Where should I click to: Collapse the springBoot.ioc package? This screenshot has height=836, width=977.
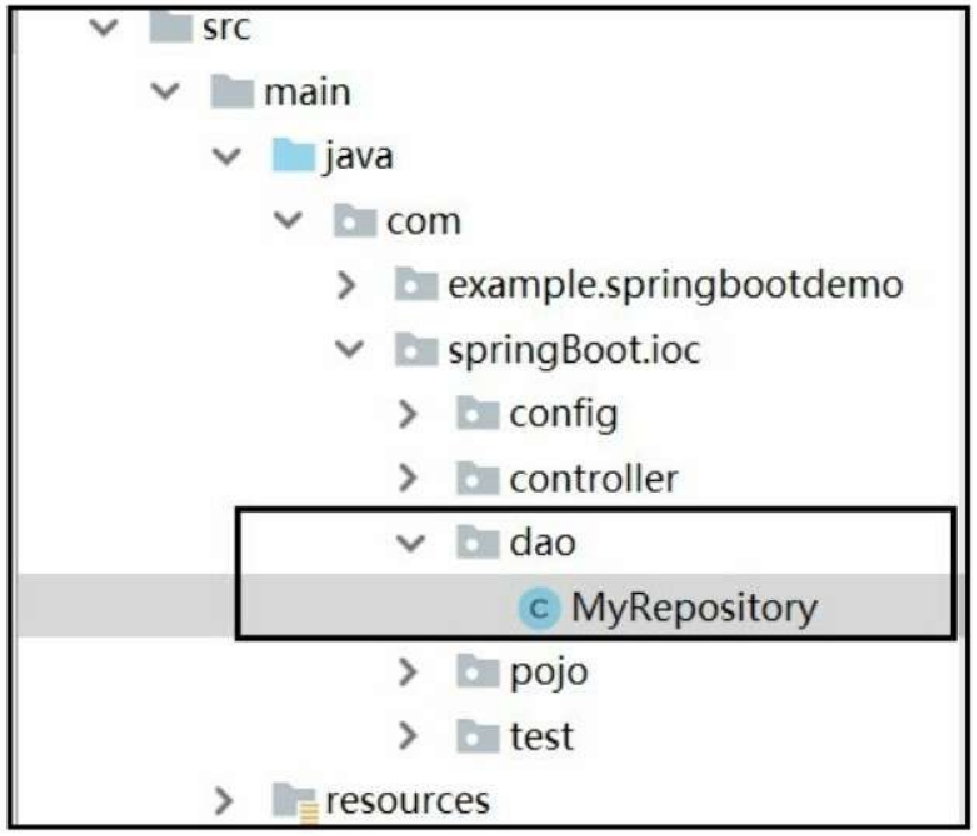coord(350,349)
